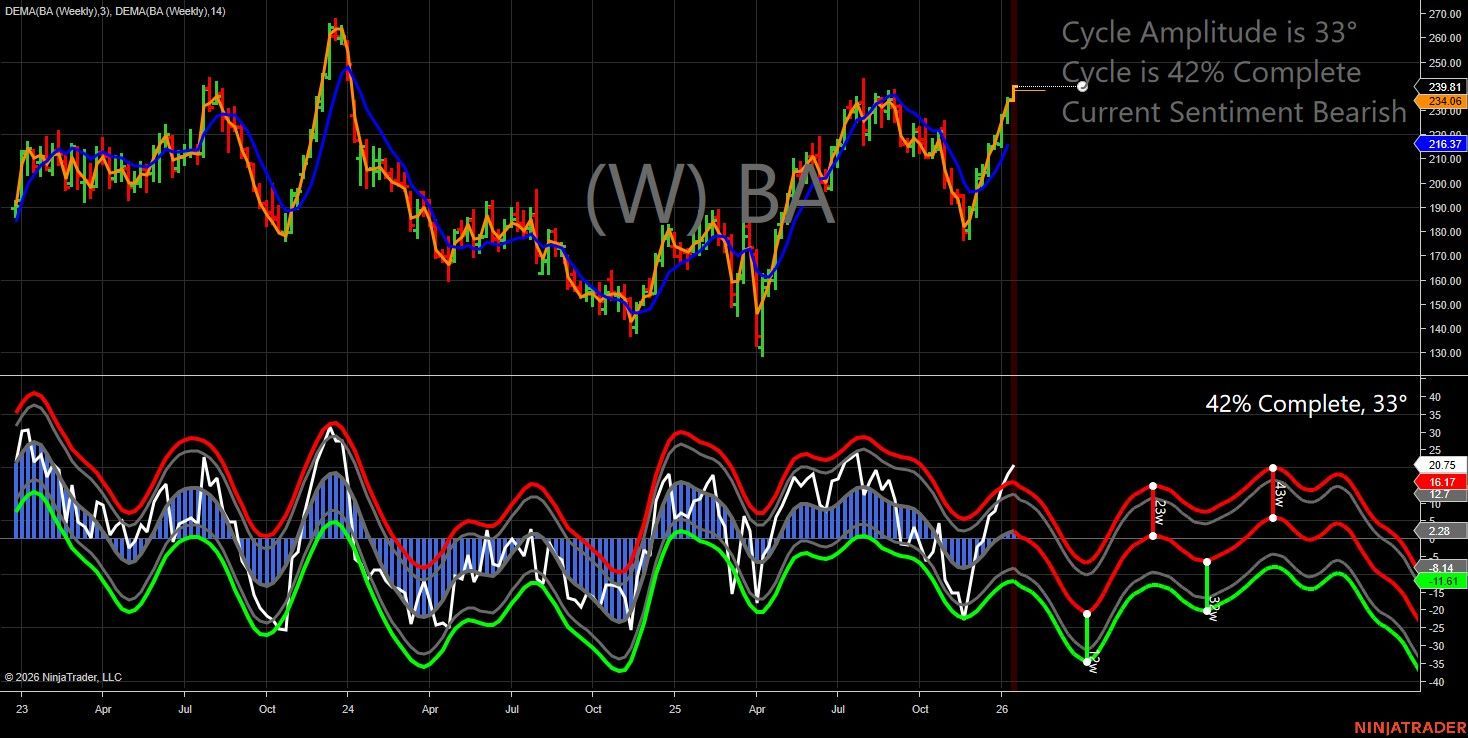The width and height of the screenshot is (1468, 738).
Task: Click the 270.00 price axis label
Action: (x=1443, y=14)
